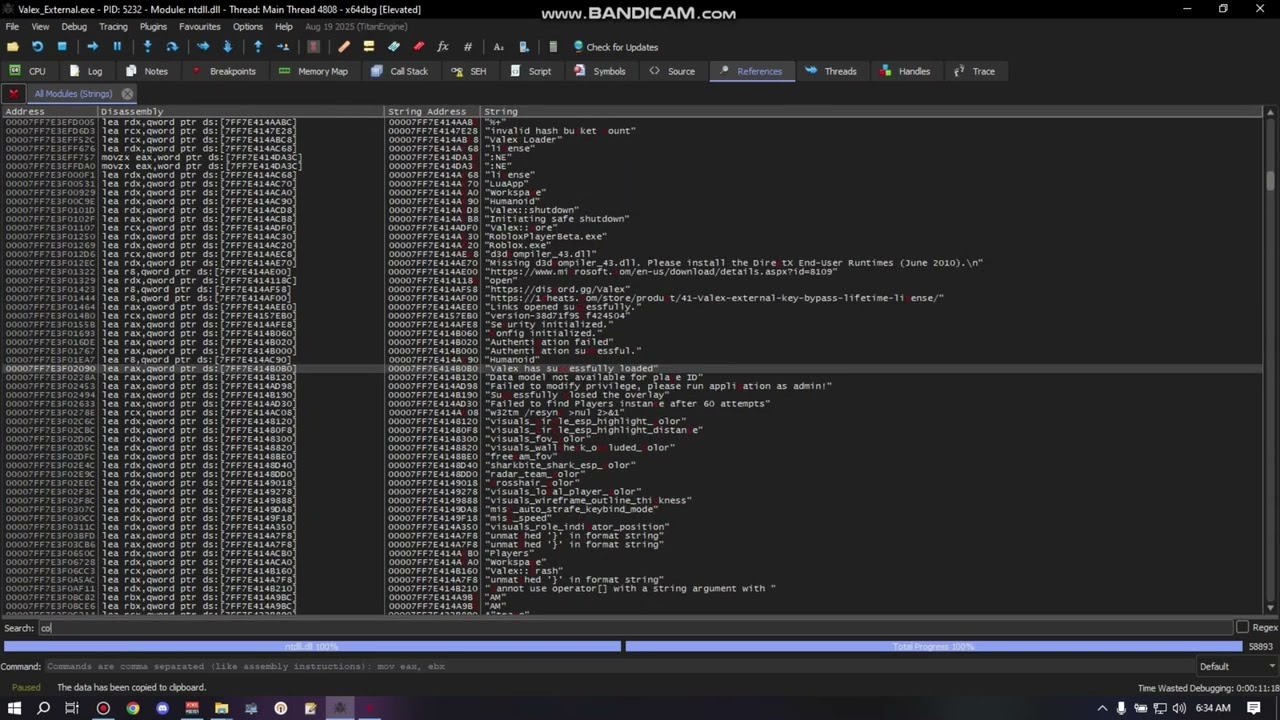The image size is (1280, 720).
Task: Switch to the Log tab
Action: (86, 71)
